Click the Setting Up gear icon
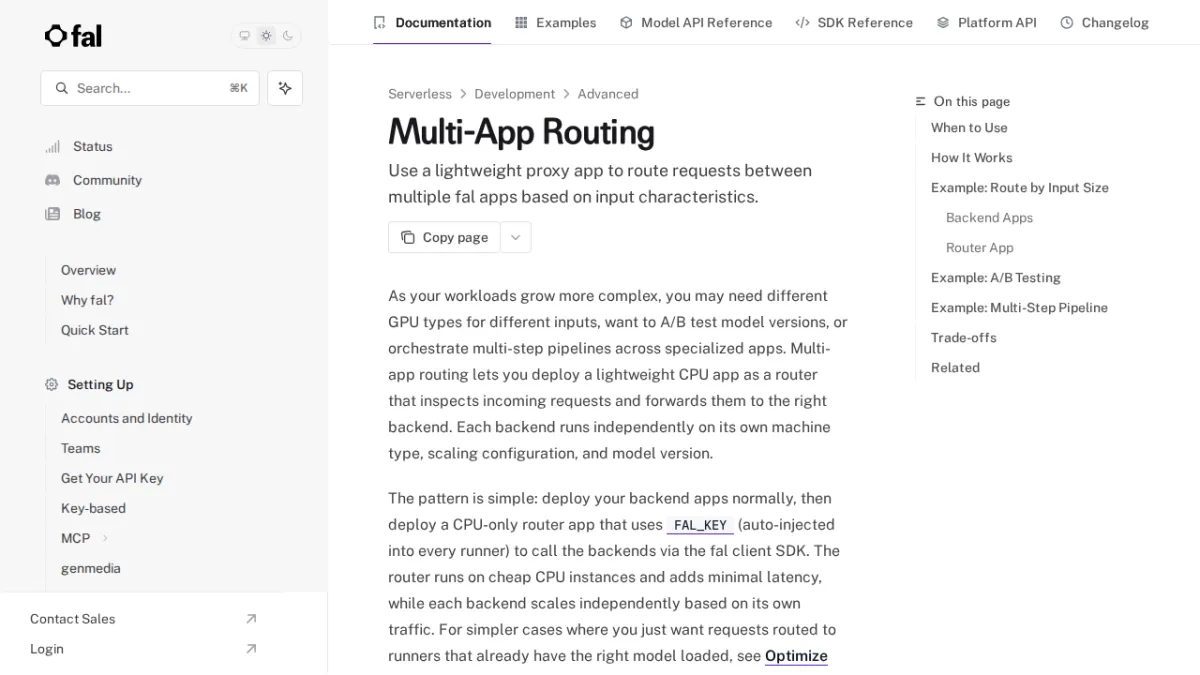 click(x=52, y=385)
